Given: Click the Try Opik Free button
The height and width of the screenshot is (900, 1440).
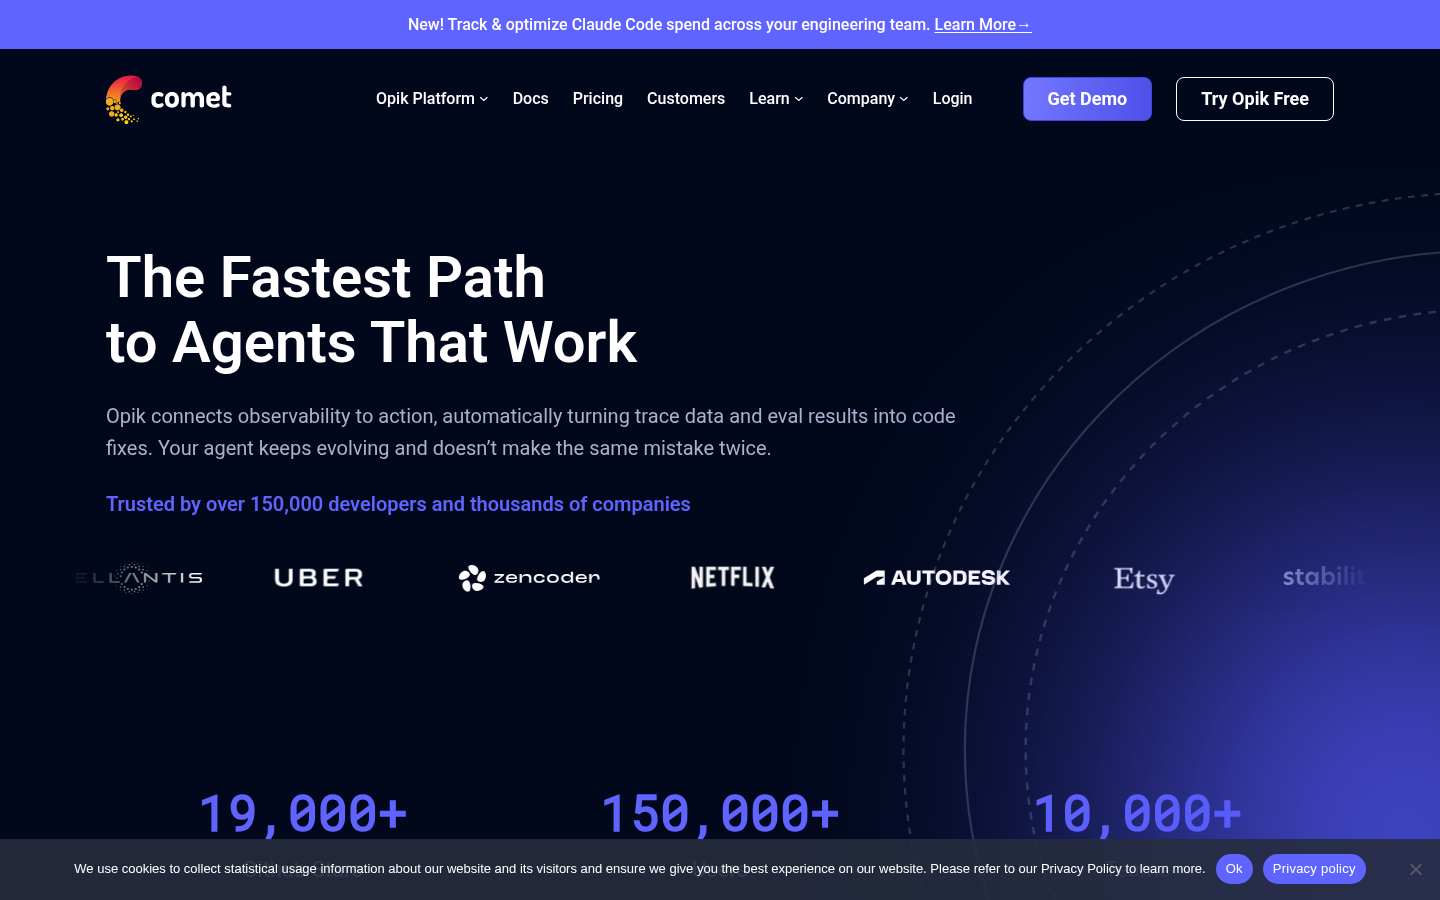Looking at the screenshot, I should point(1255,99).
